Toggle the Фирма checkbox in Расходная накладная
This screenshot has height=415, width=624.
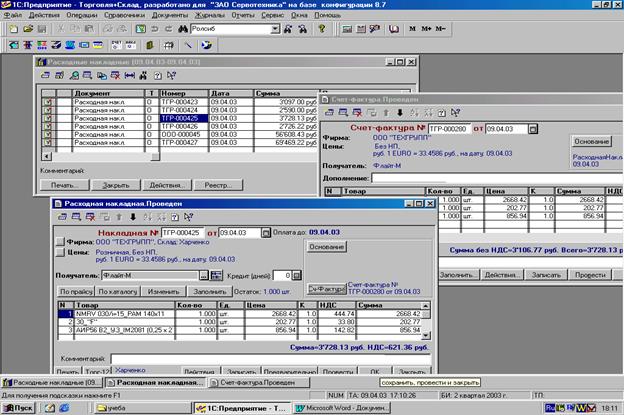(x=59, y=243)
